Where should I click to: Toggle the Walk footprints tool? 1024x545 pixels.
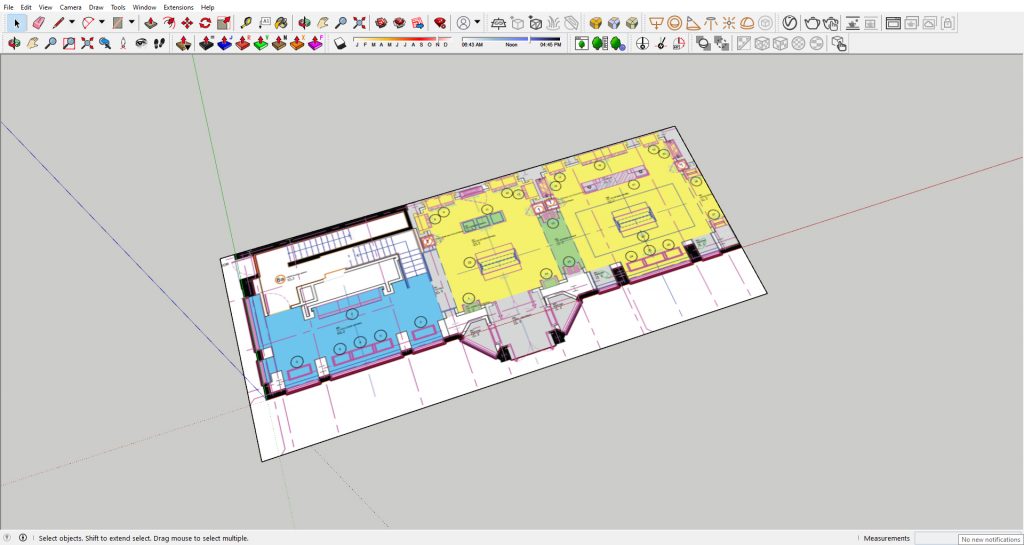[159, 43]
